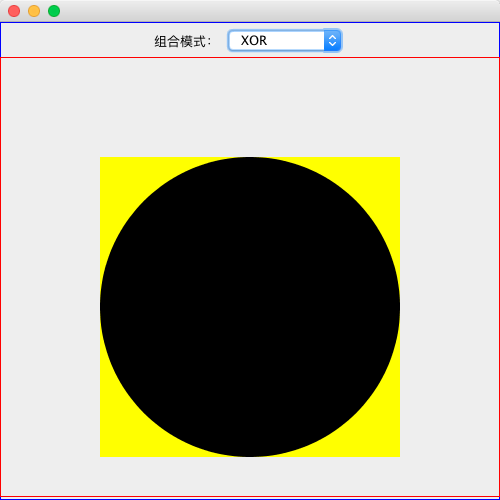This screenshot has width=500, height=500.
Task: Click the 组合模式 label
Action: [x=183, y=42]
